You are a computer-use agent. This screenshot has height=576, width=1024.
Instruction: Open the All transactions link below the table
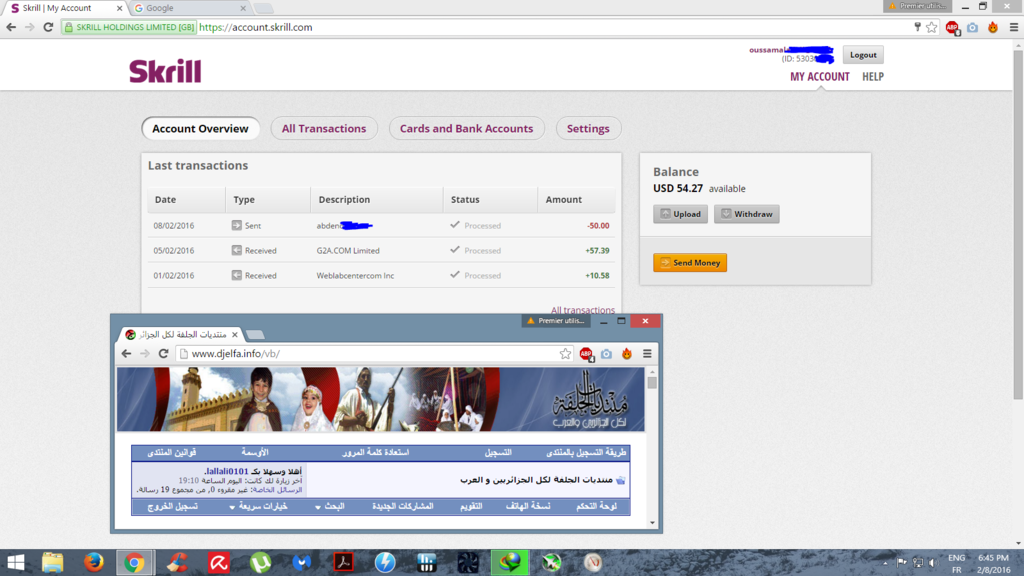[583, 310]
